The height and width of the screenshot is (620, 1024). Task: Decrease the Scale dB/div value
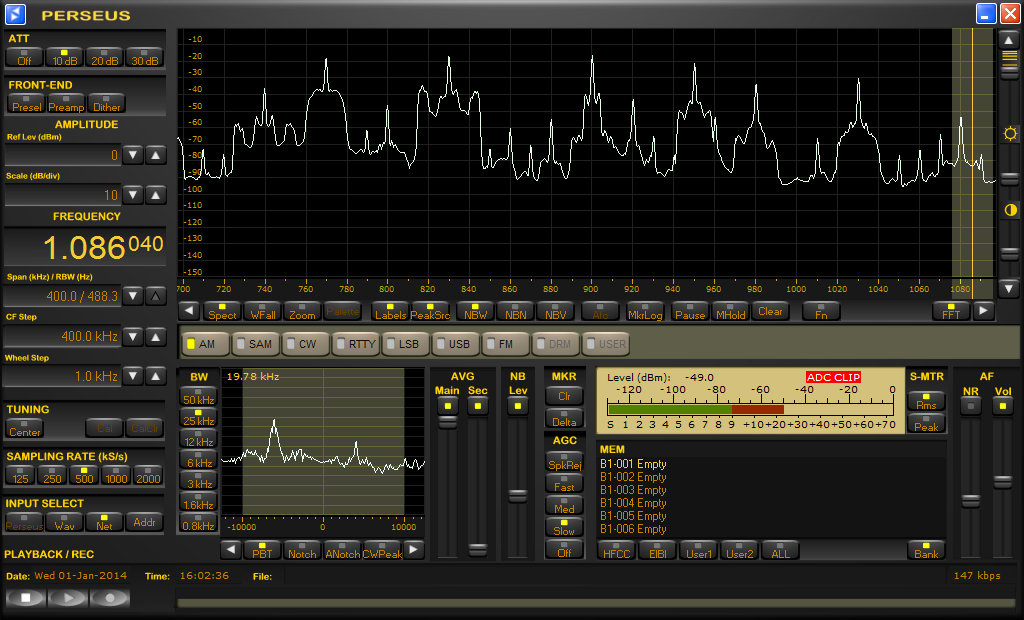[x=133, y=195]
